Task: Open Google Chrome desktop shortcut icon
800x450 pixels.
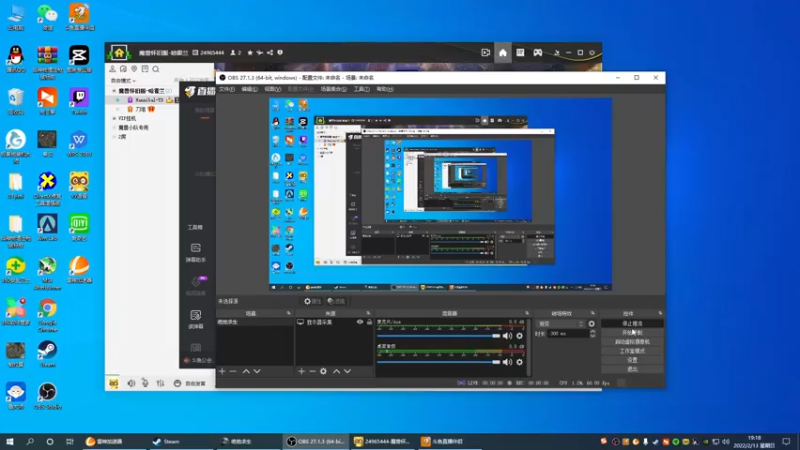Action: click(x=47, y=314)
